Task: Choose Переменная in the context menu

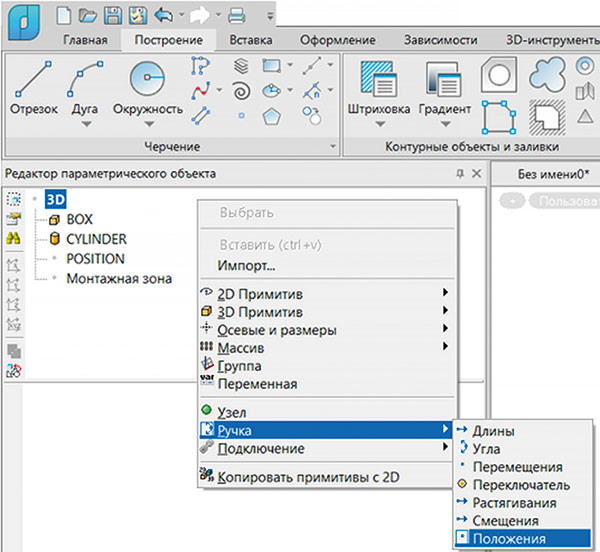Action: coord(328,384)
